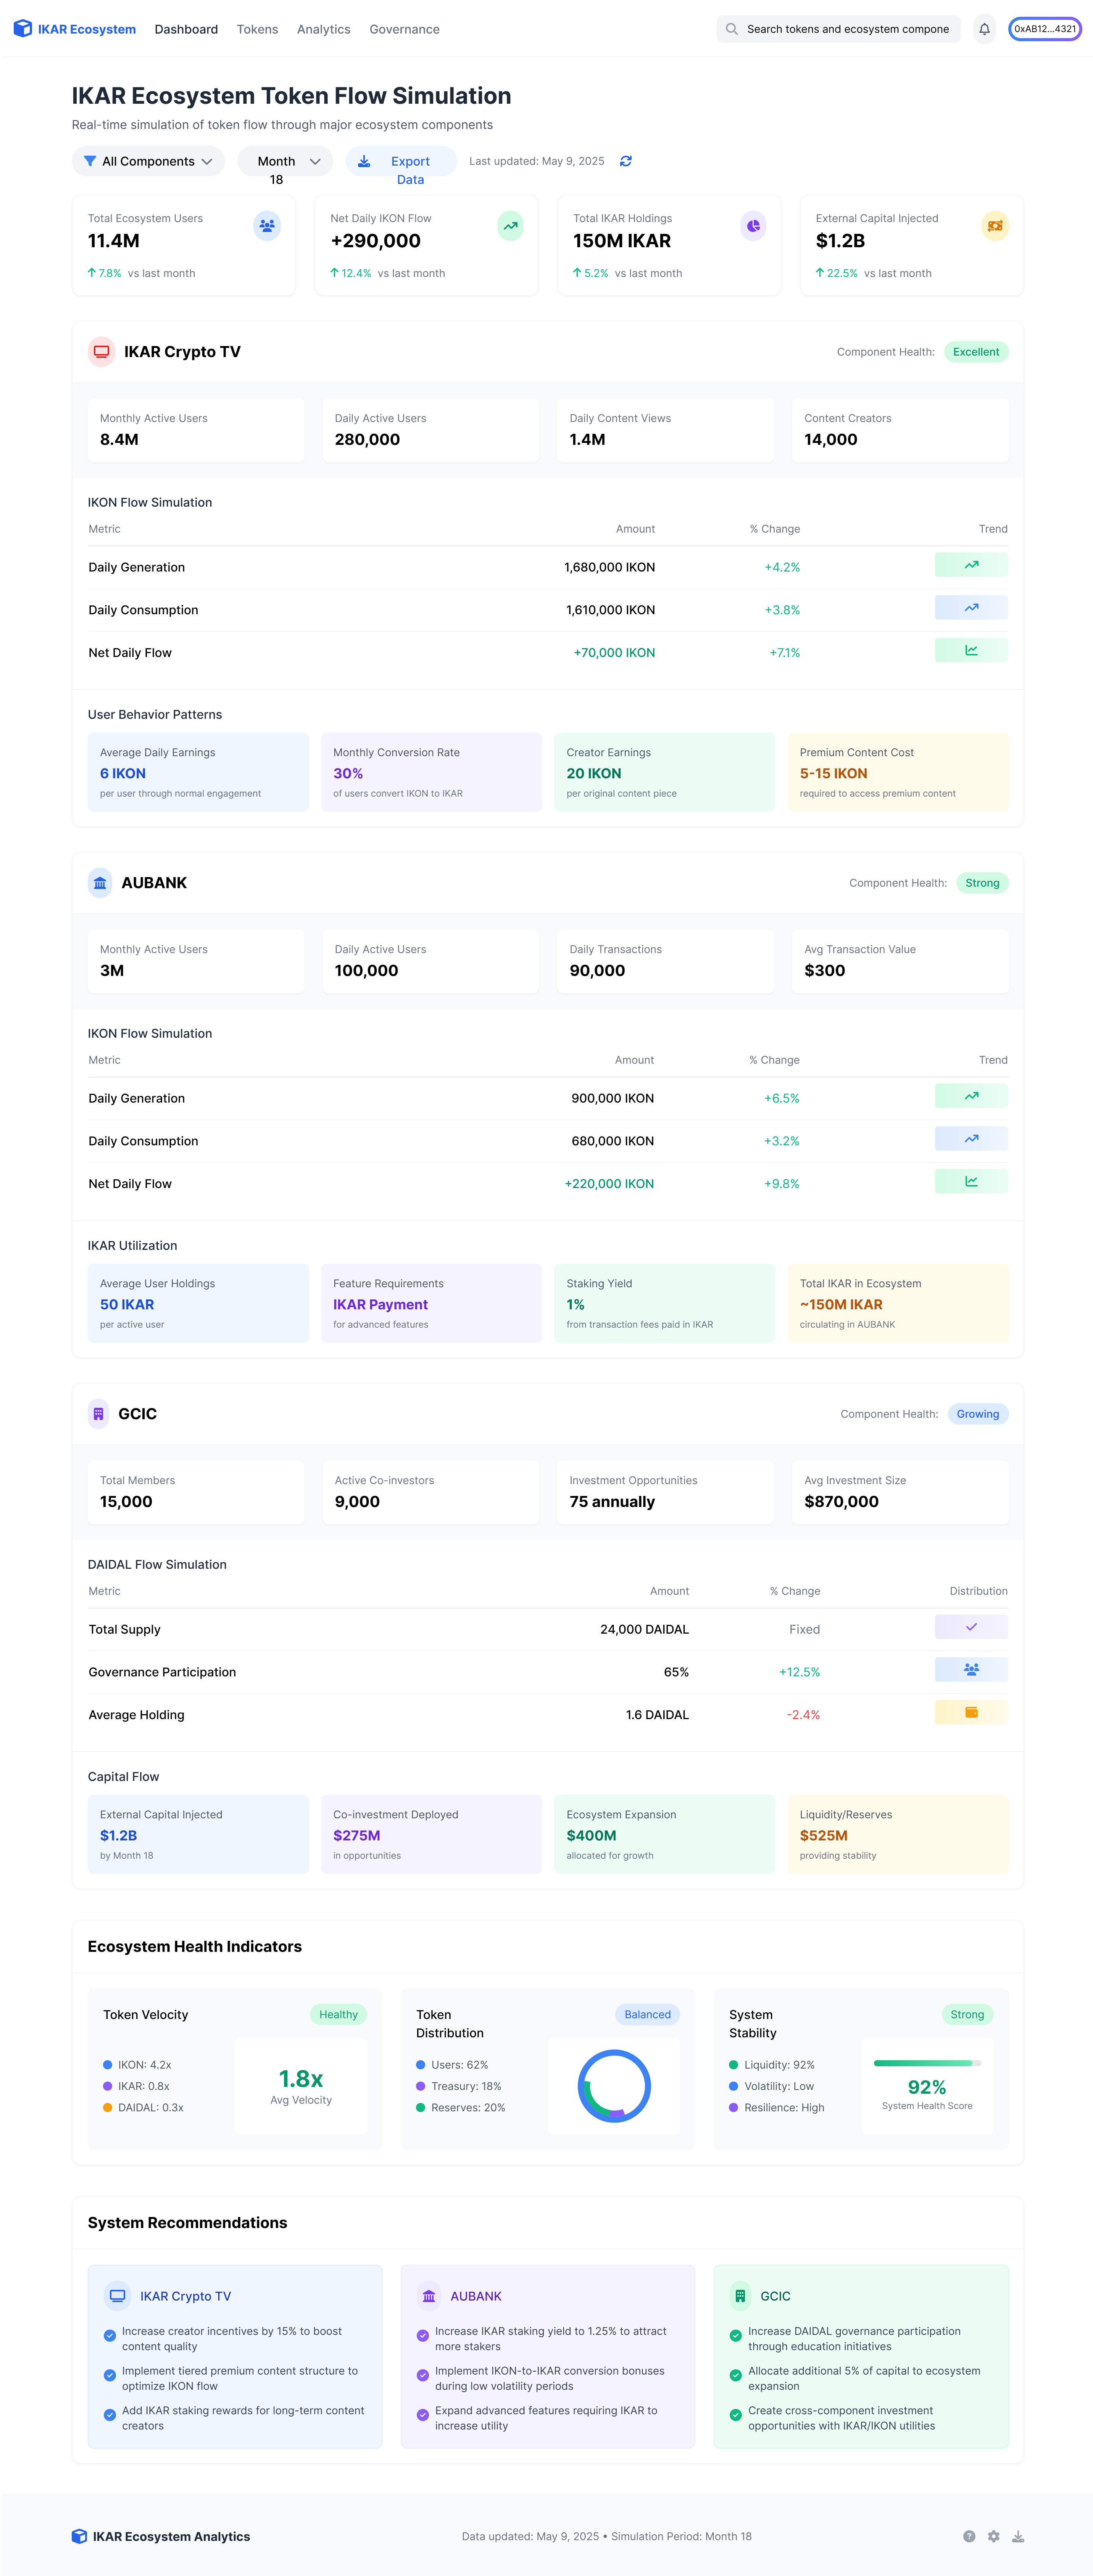
Task: Click the 1.8x Avg Velocity card
Action: (301, 2086)
